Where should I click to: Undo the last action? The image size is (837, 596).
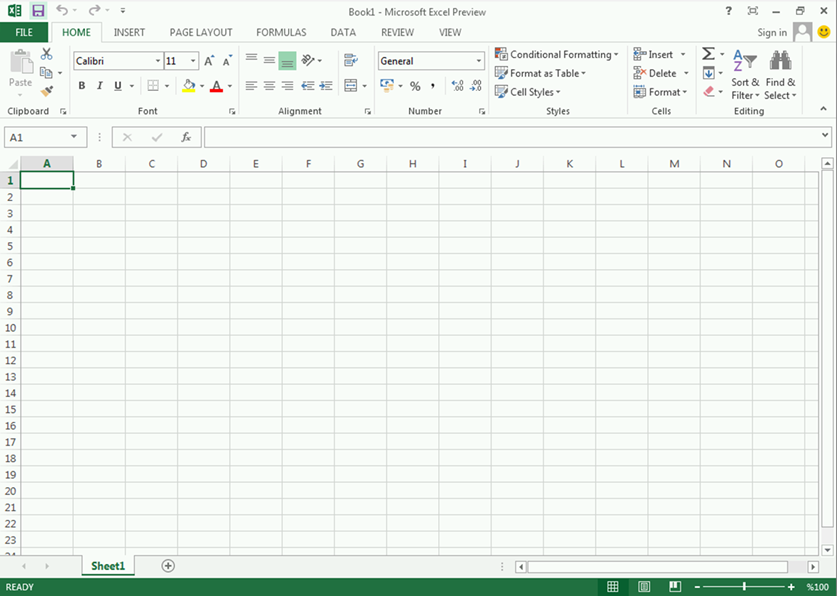(x=62, y=10)
